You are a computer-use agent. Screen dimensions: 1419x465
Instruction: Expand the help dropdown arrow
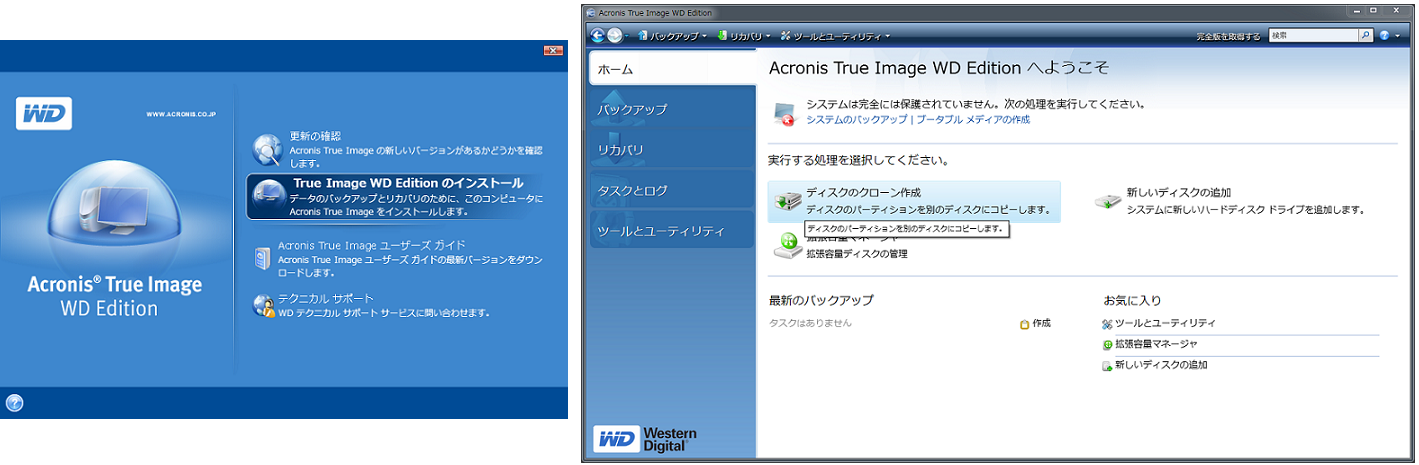[x=1398, y=36]
